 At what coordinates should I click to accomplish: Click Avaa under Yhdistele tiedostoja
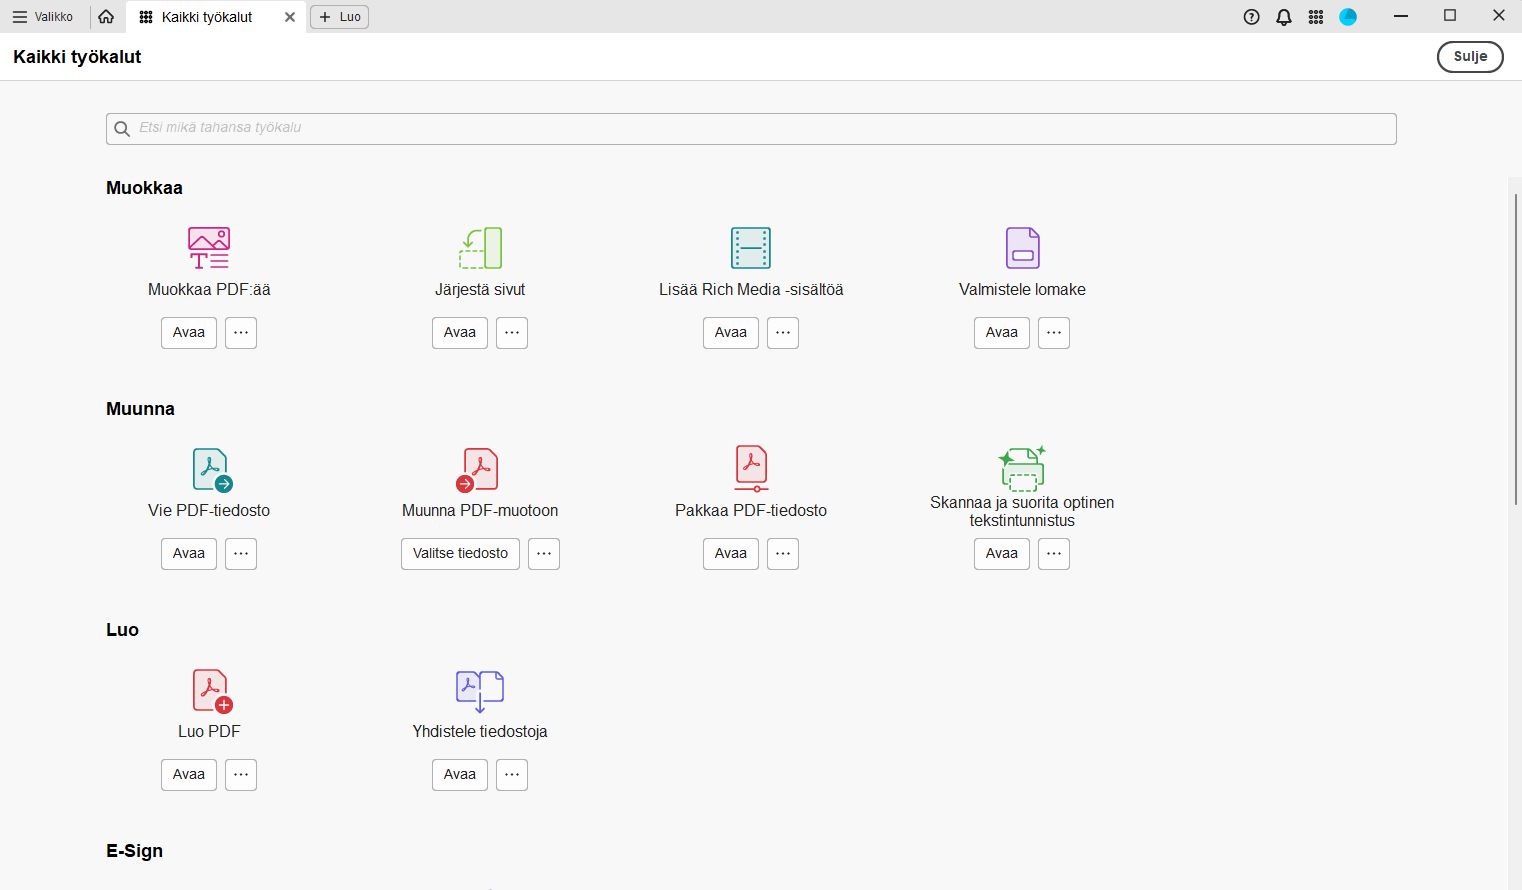(x=460, y=775)
